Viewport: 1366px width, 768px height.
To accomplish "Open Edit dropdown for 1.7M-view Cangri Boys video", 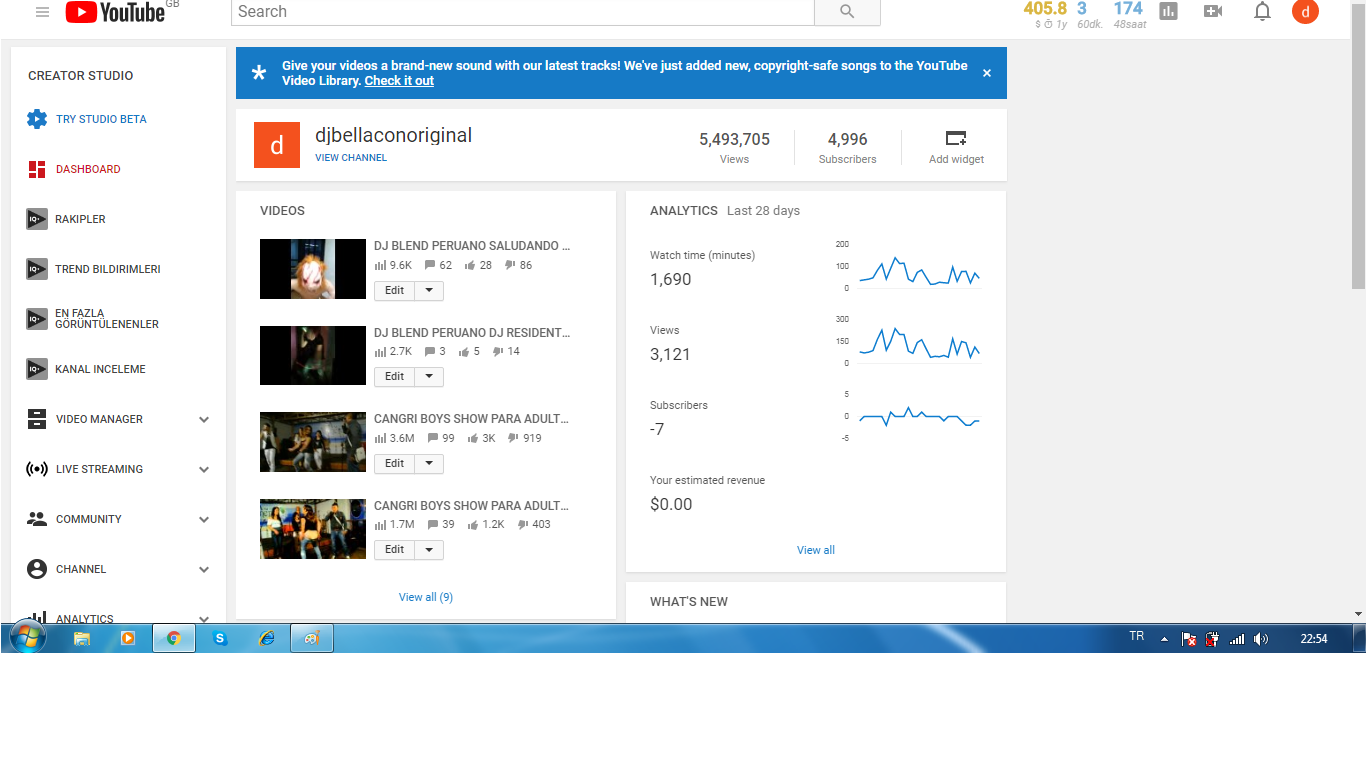I will click(429, 550).
